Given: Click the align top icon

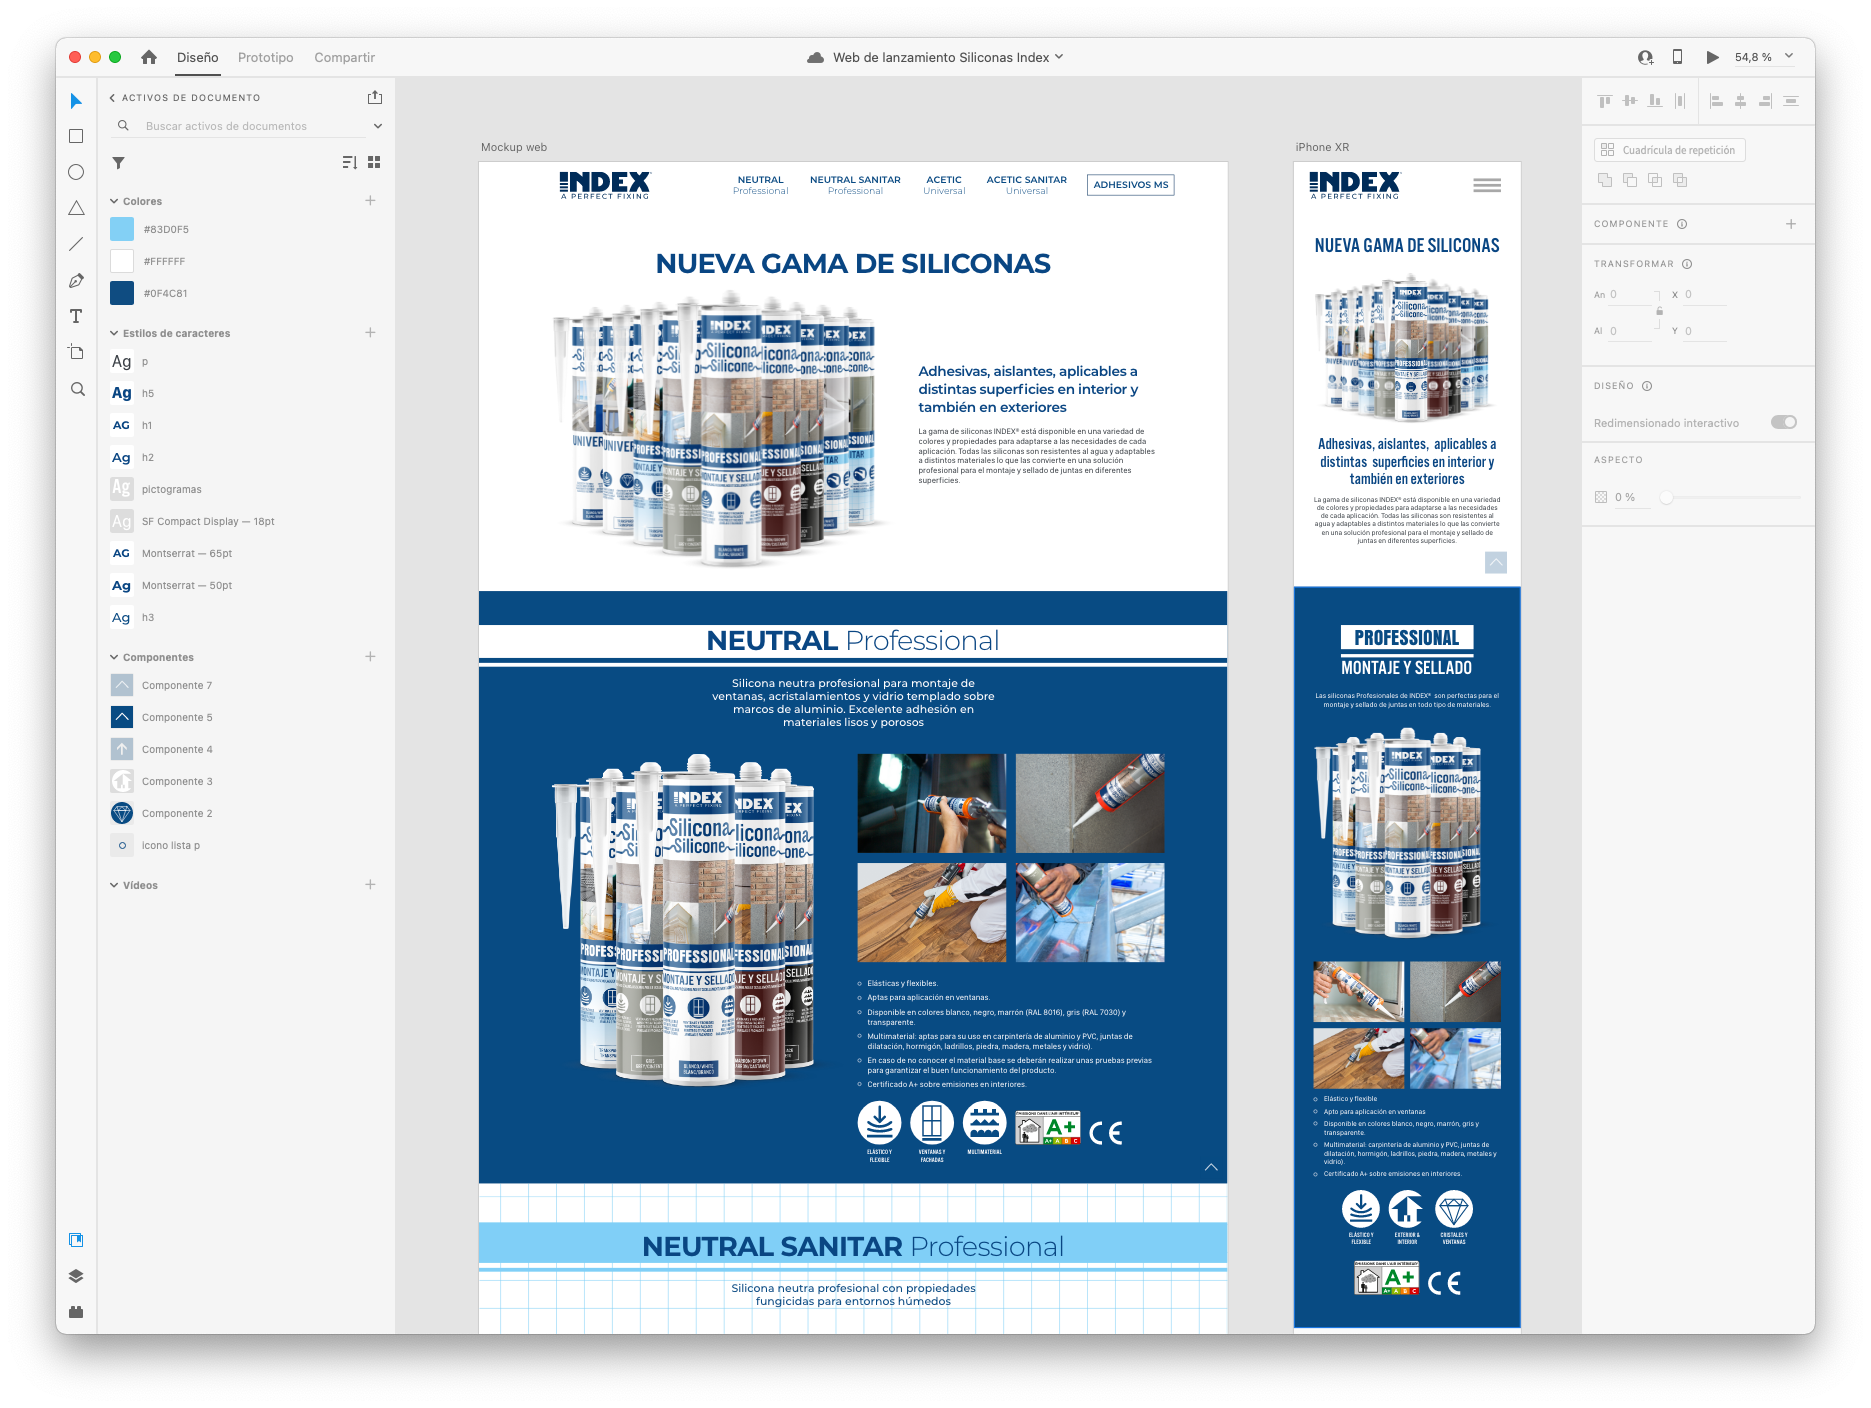Looking at the screenshot, I should click(x=1605, y=101).
